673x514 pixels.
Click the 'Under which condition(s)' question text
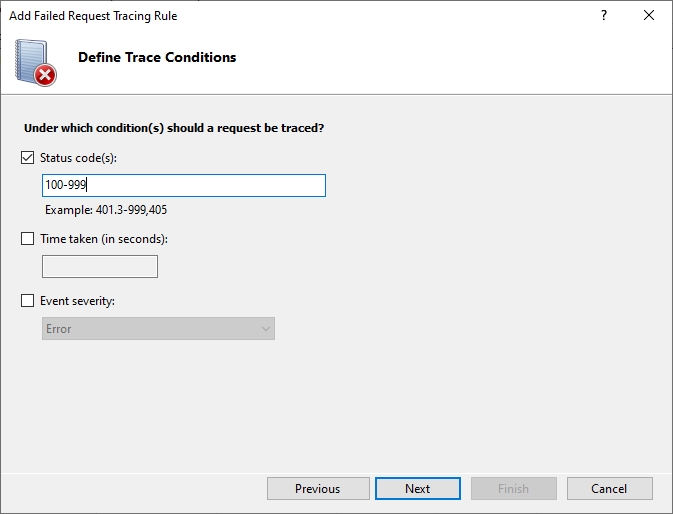(174, 128)
